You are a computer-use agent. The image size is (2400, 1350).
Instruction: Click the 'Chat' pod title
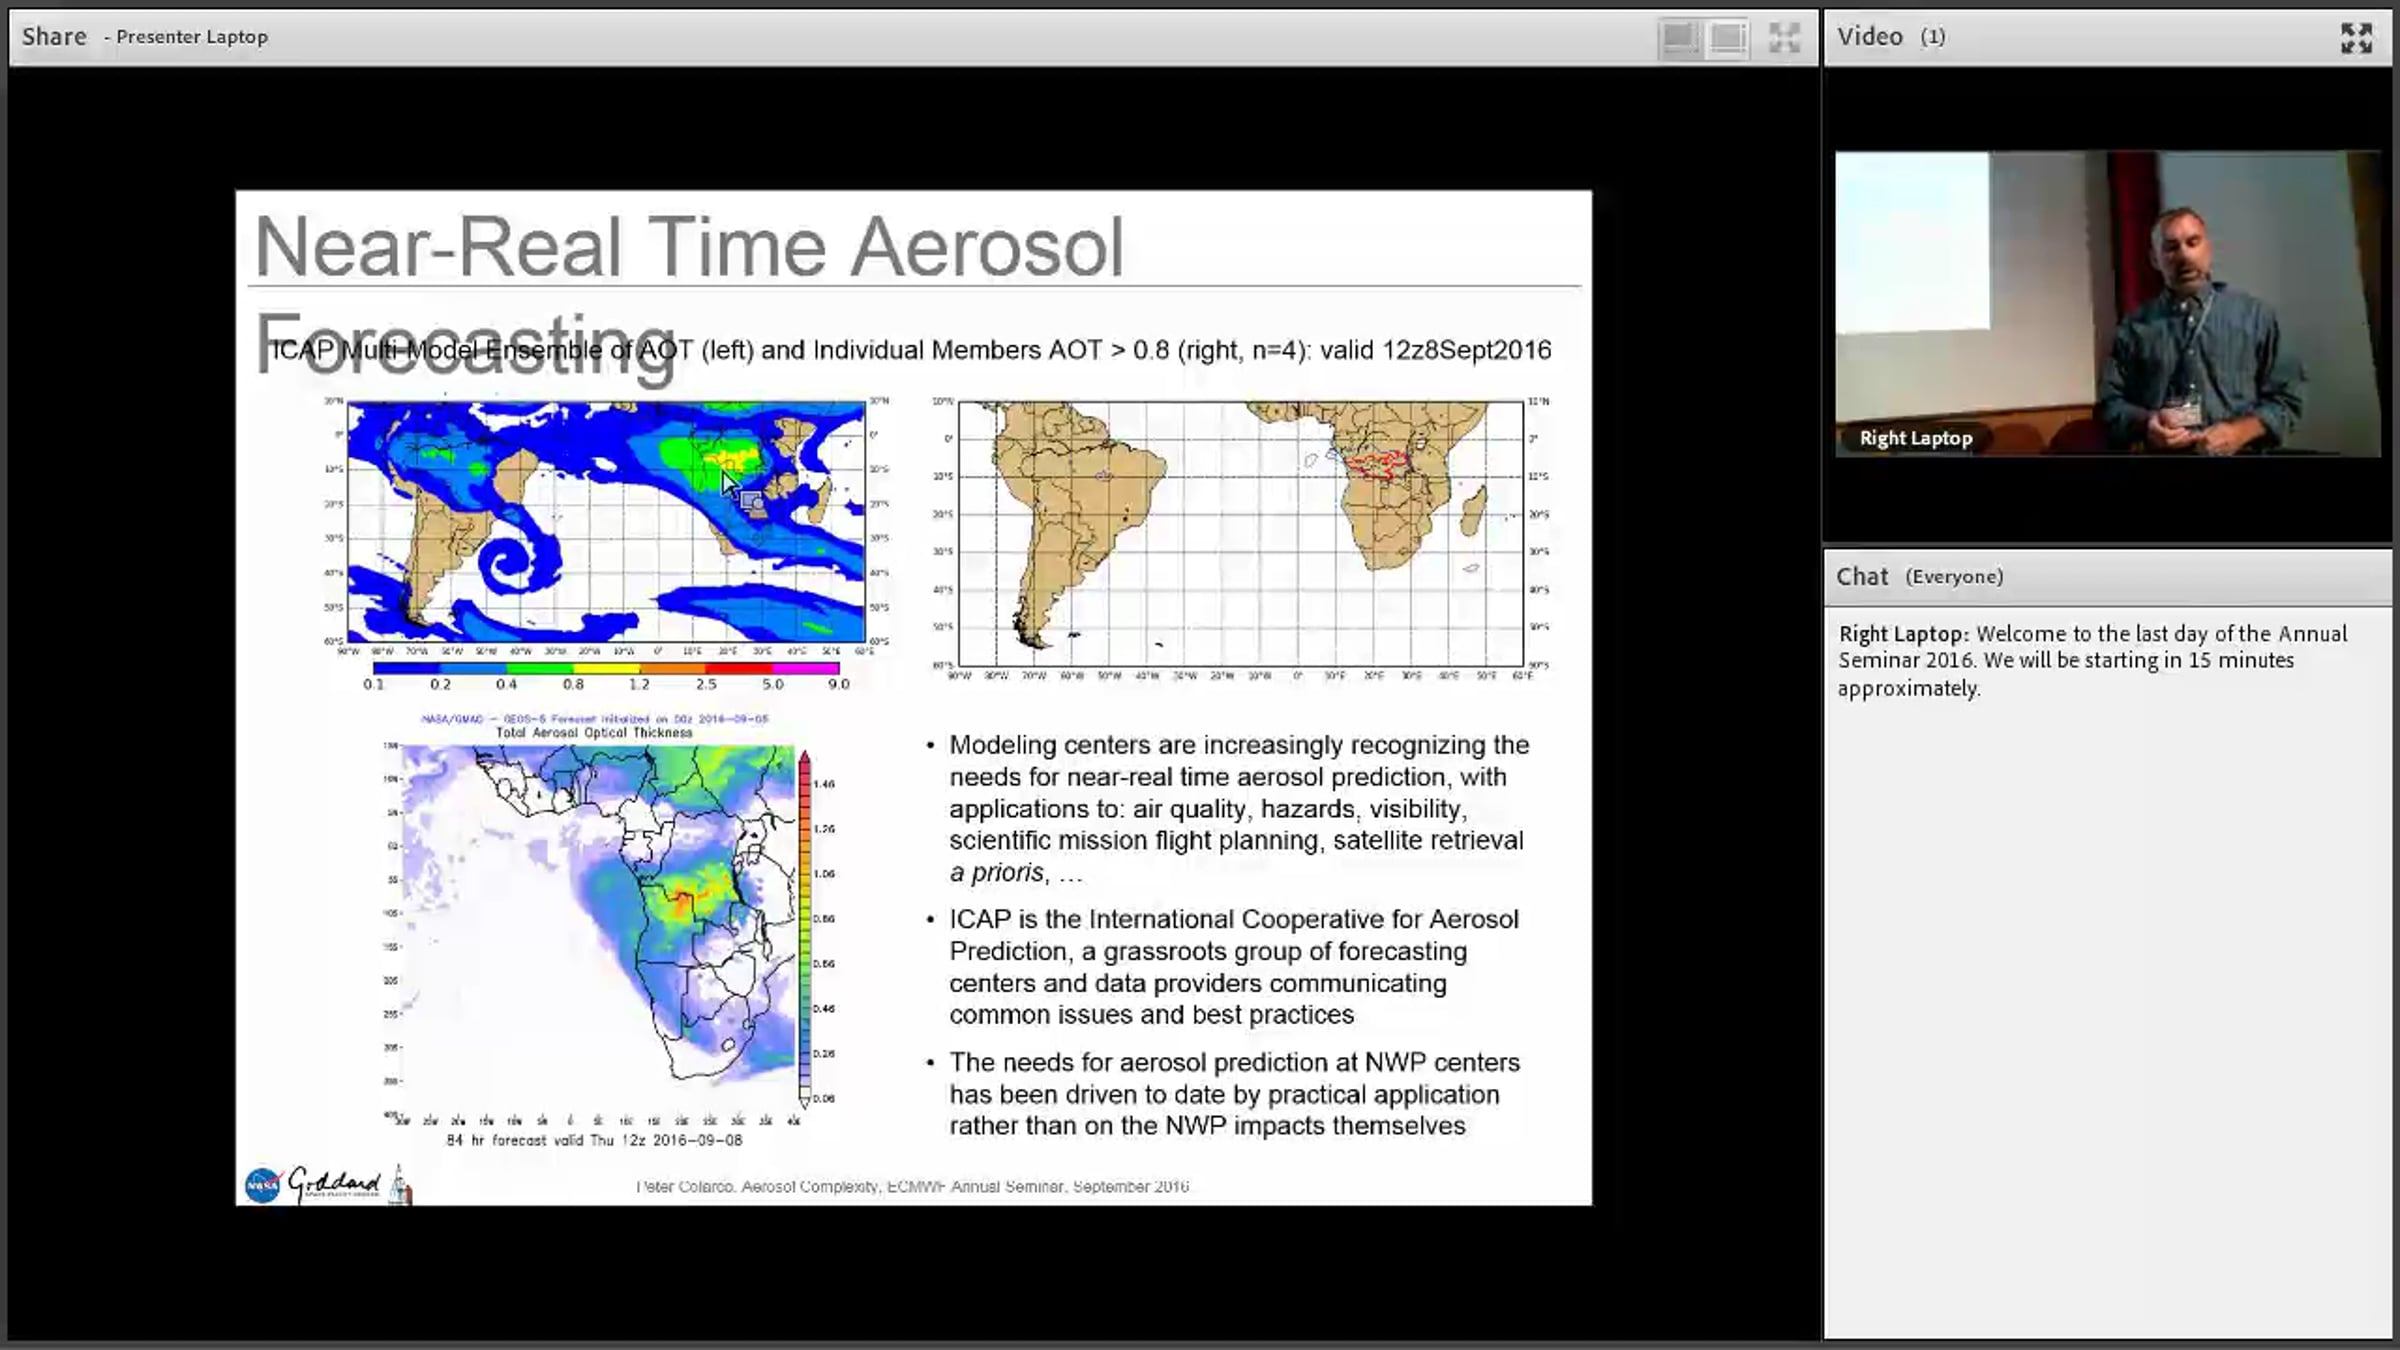pyautogui.click(x=1862, y=577)
